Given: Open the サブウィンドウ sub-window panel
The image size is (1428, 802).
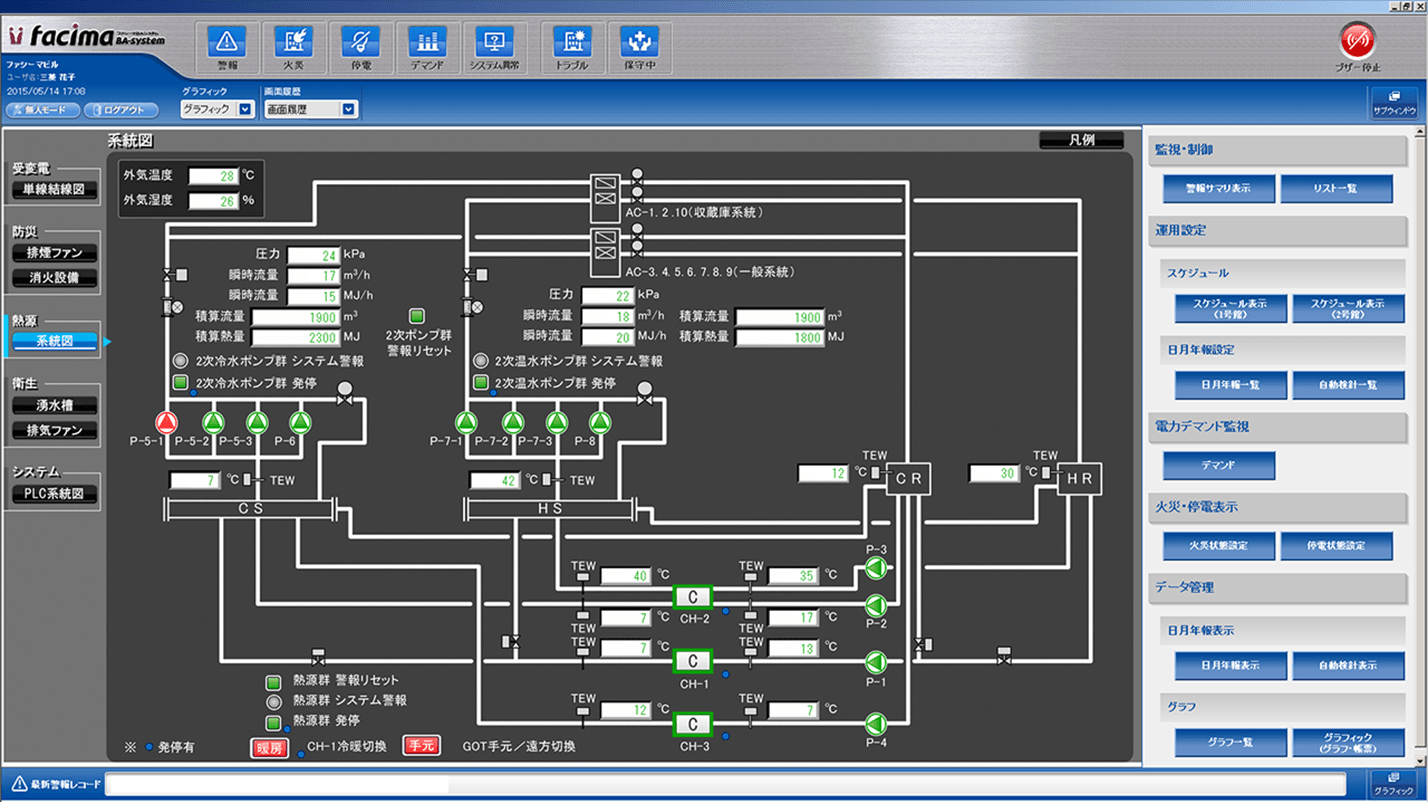Looking at the screenshot, I should [x=1394, y=102].
